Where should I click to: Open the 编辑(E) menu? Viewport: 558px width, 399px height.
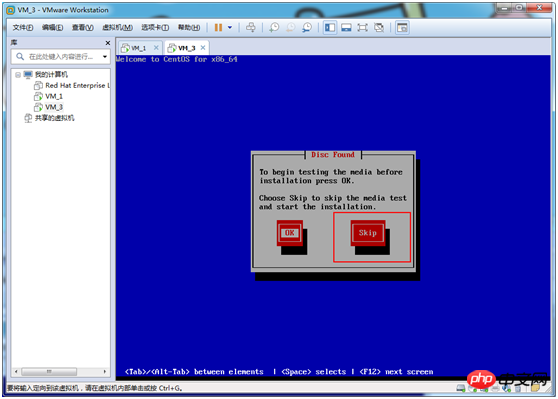tap(52, 28)
